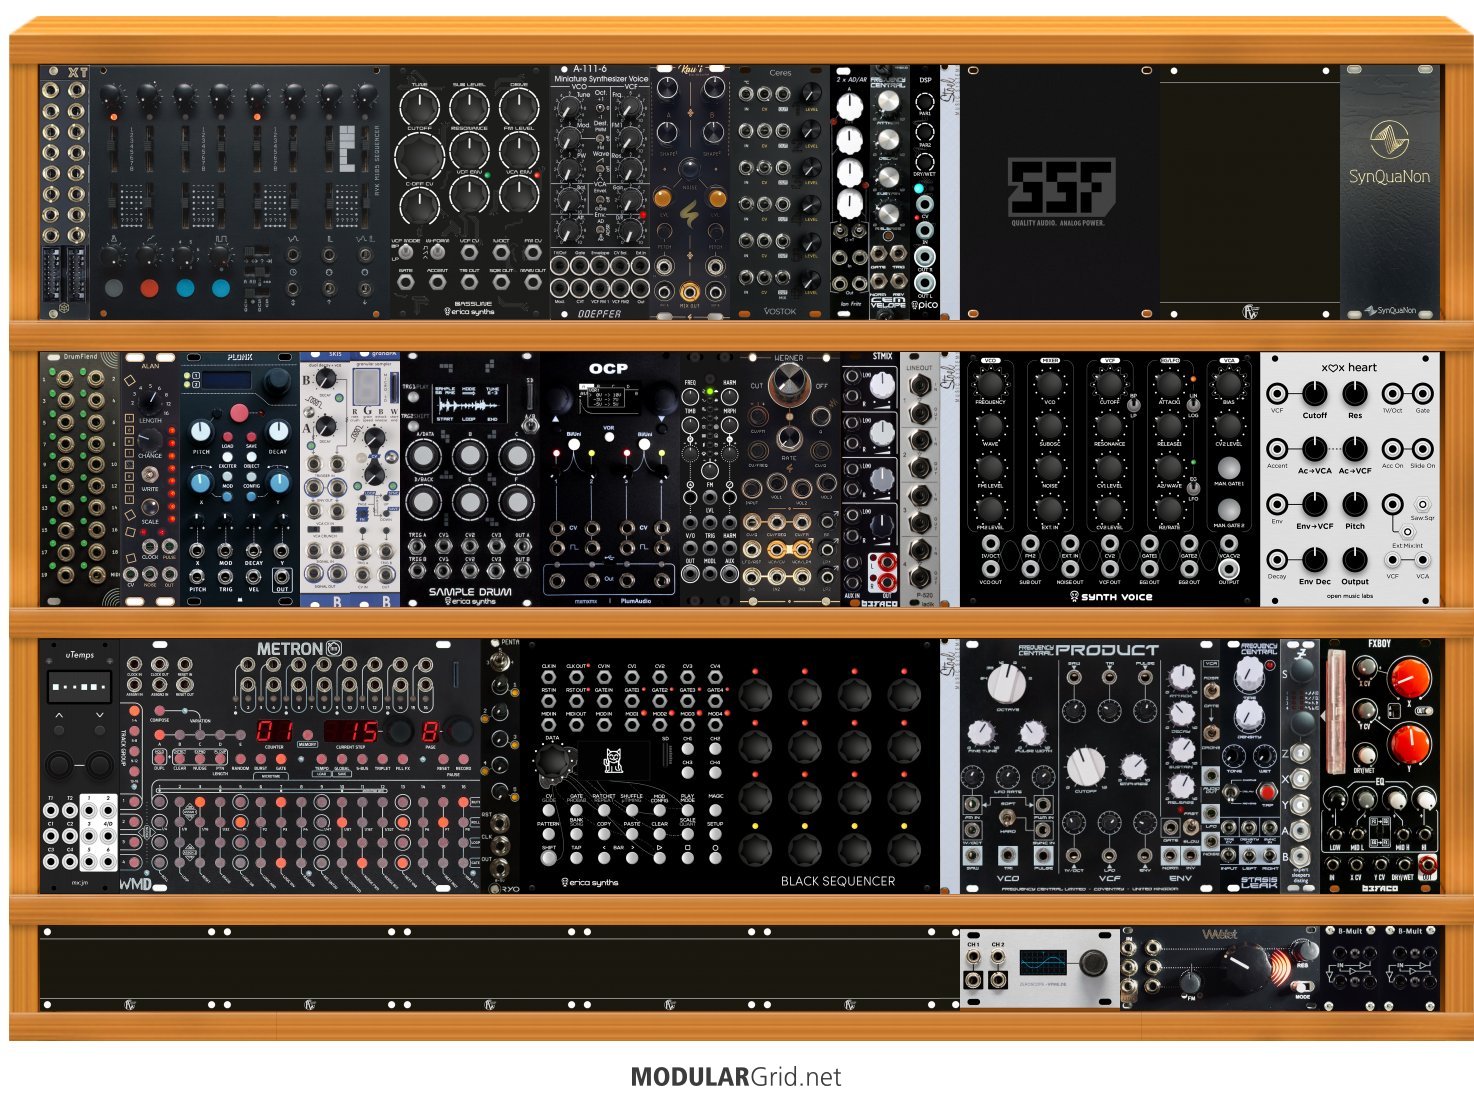Click the WMD logo on Metron
The image size is (1474, 1098).
point(136,884)
